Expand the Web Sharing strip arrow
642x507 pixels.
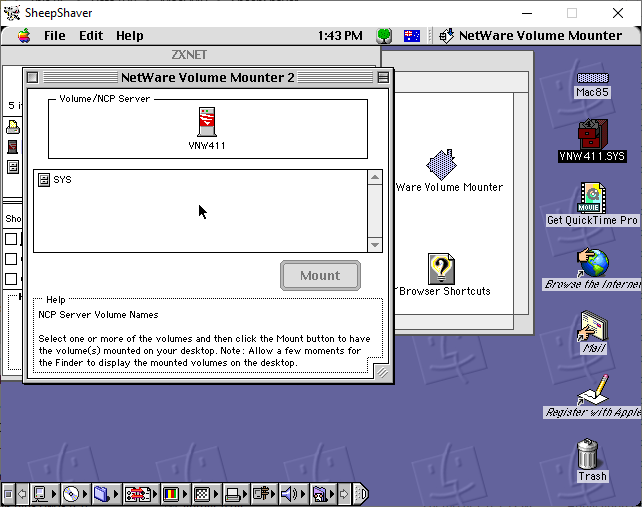[x=332, y=494]
